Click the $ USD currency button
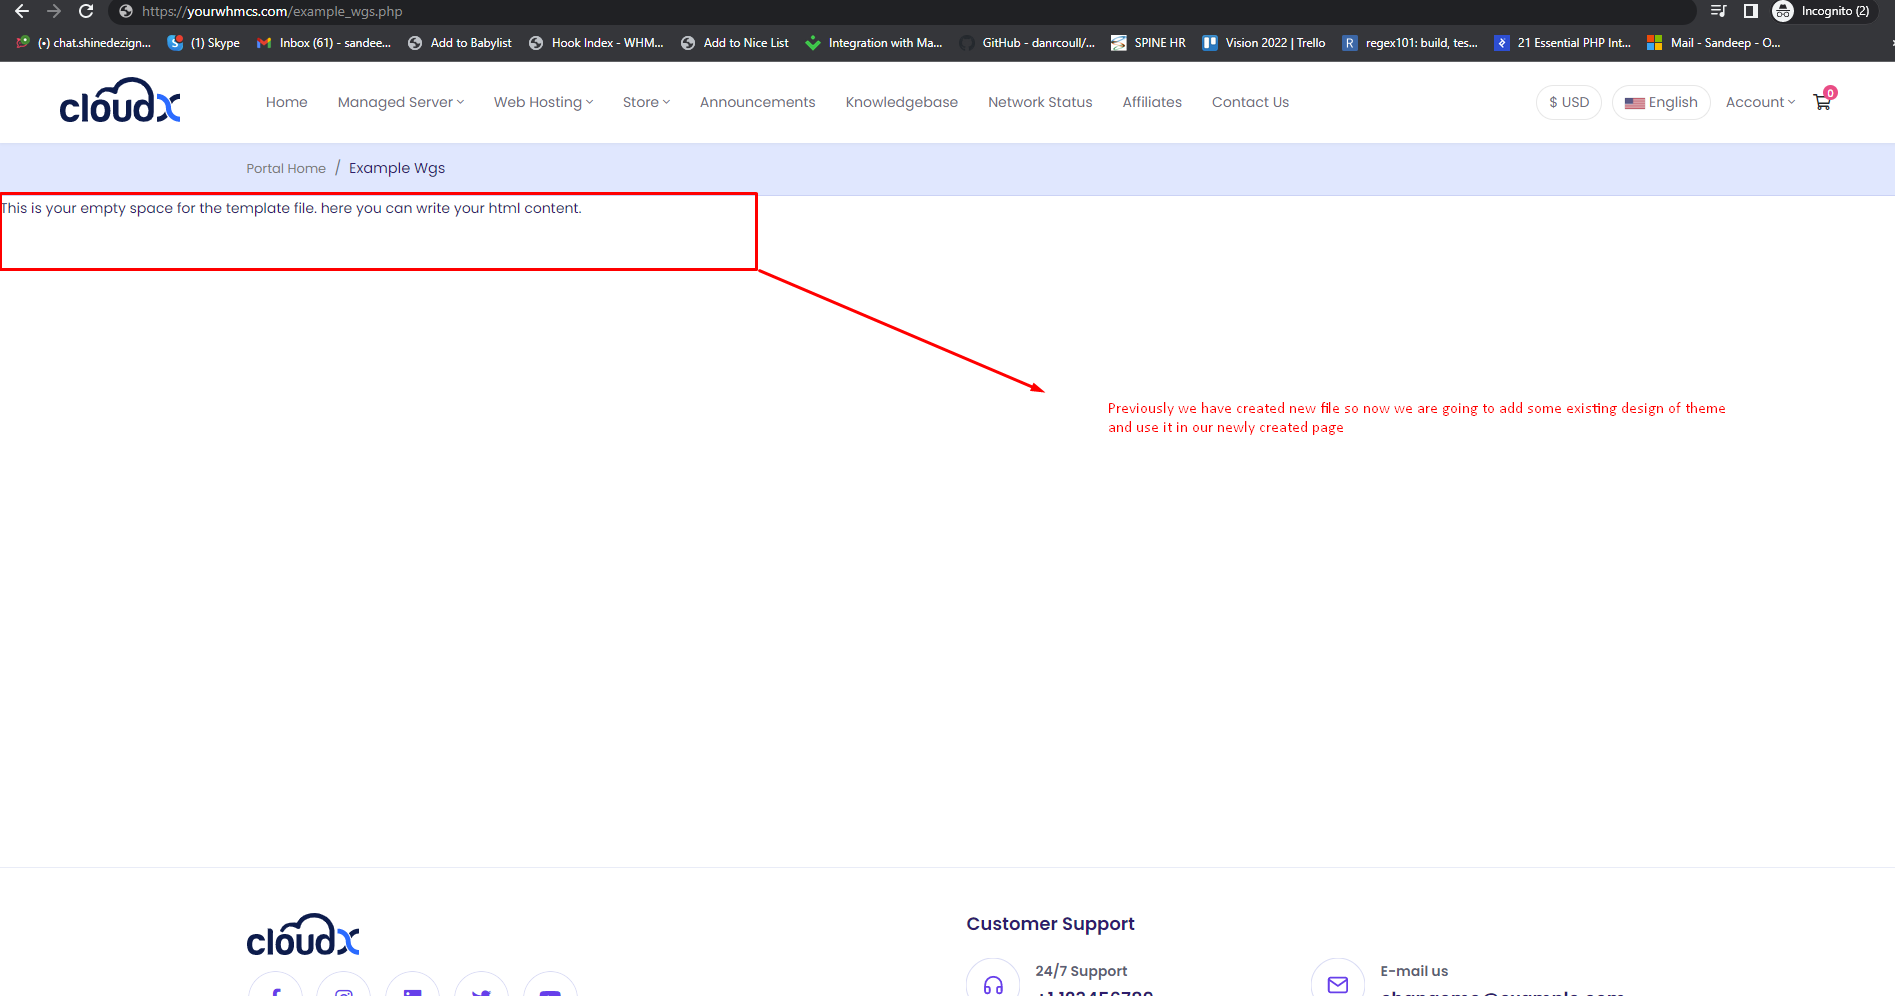Screen dimensions: 1895x996 tap(1568, 102)
